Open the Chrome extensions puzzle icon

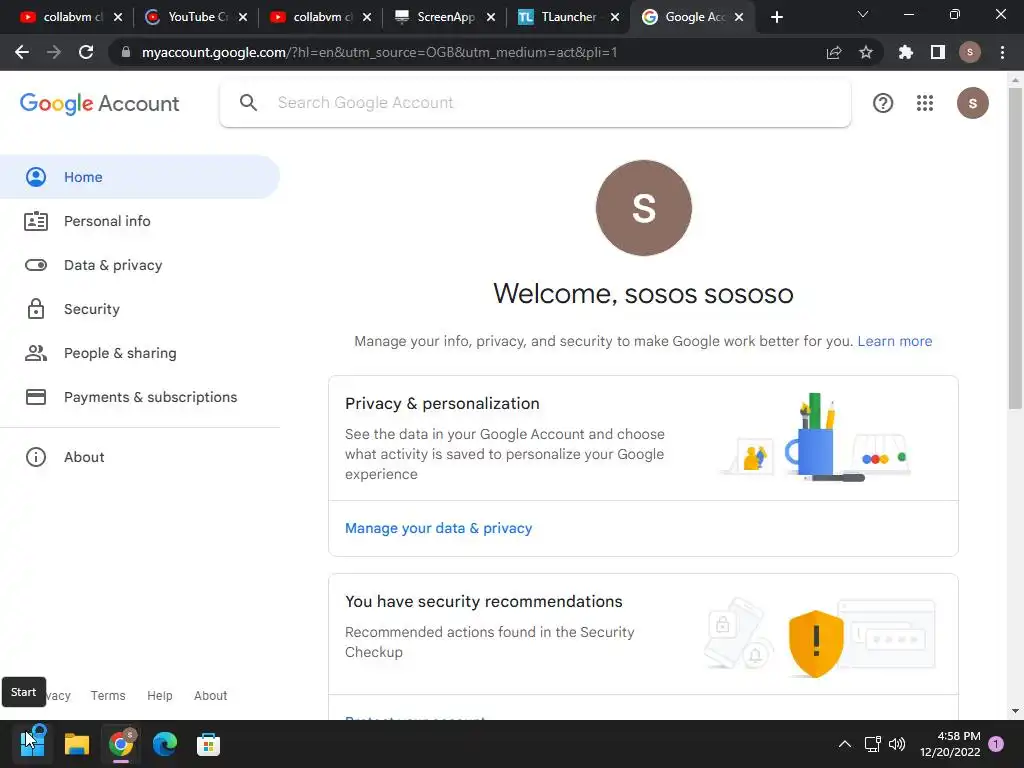[x=906, y=52]
